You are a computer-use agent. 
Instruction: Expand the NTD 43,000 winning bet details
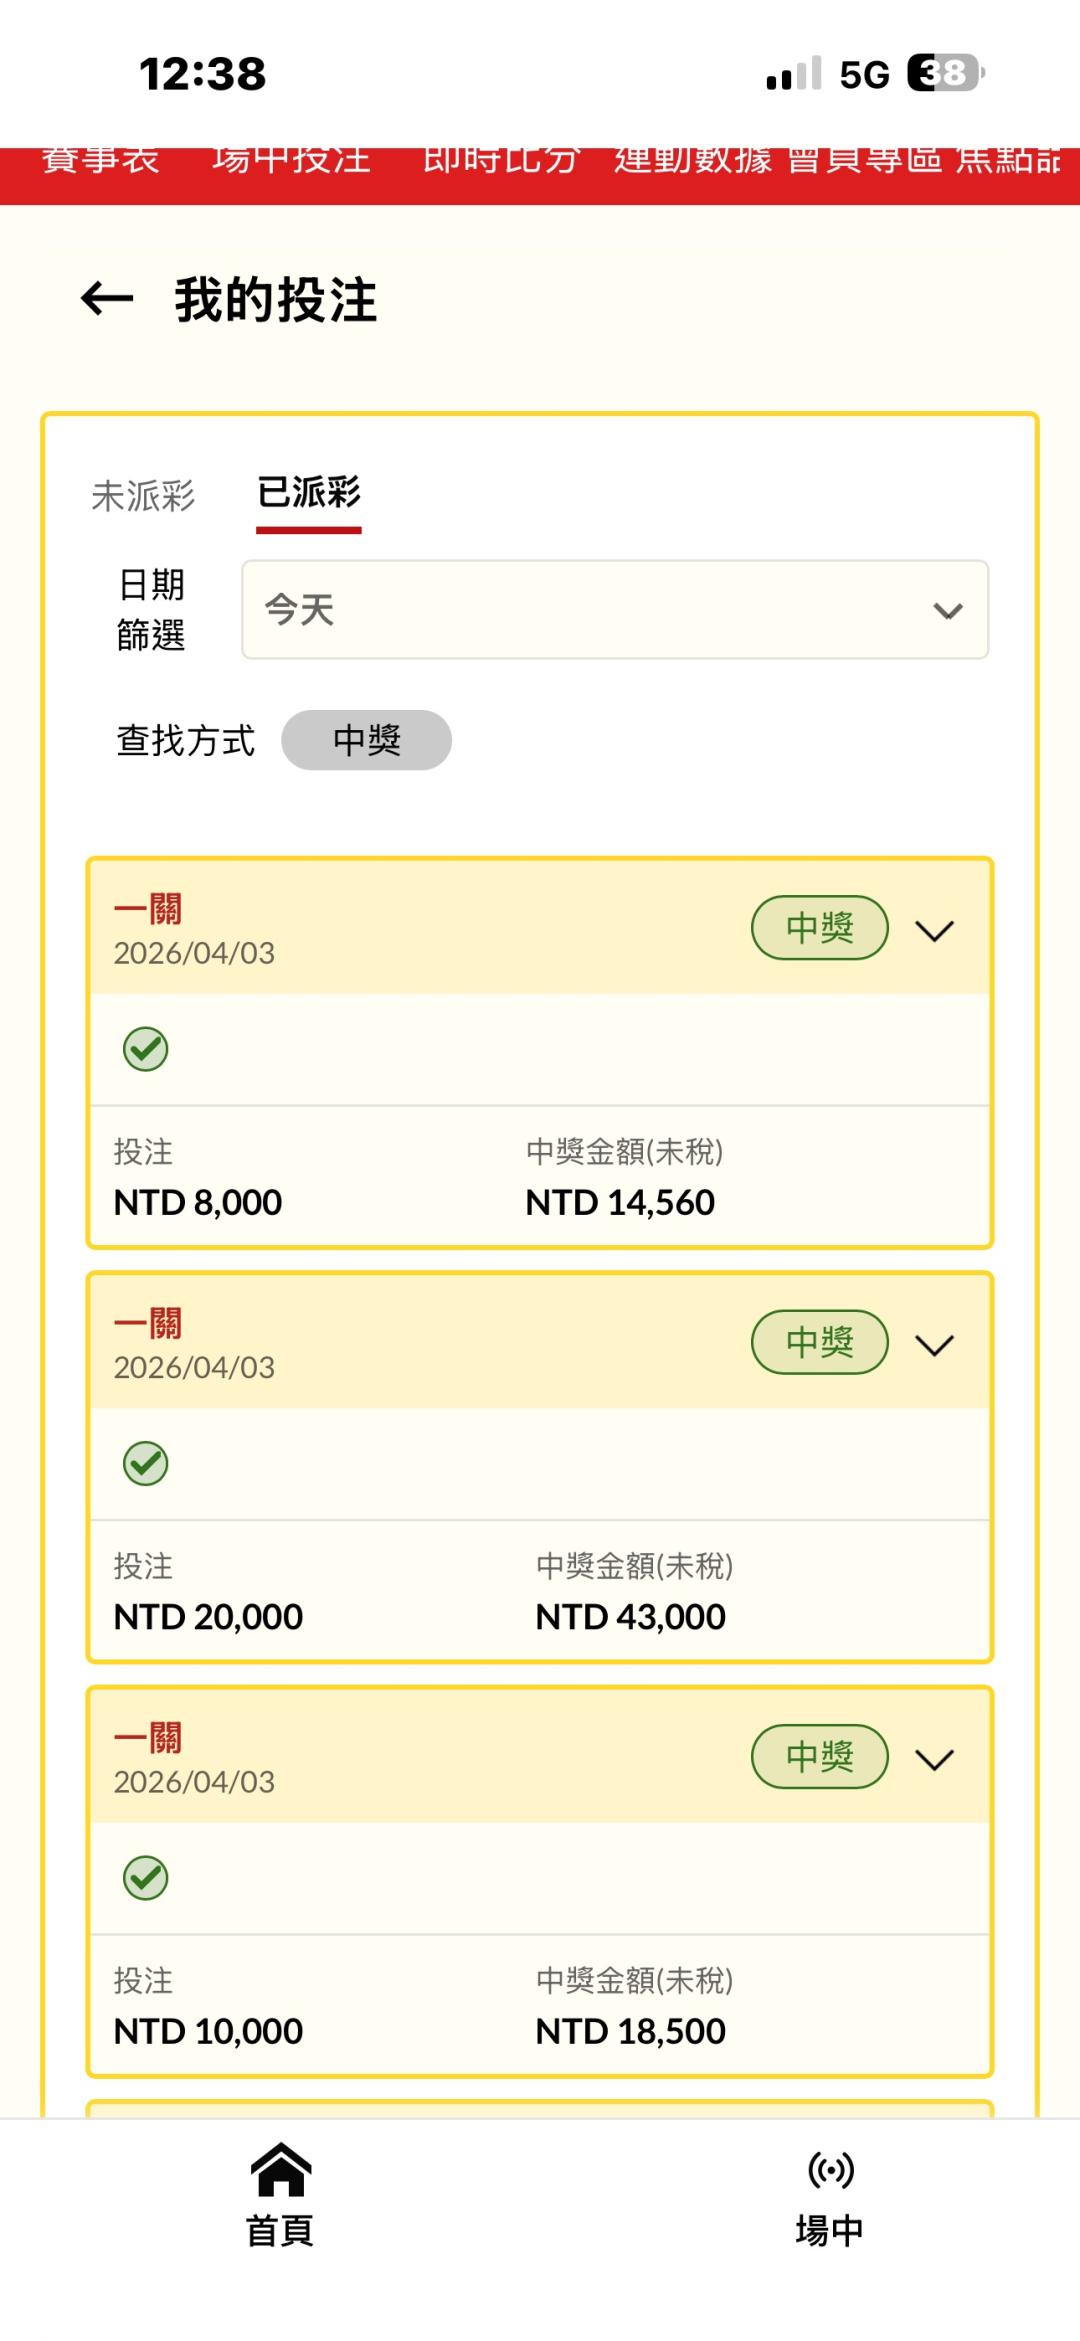tap(935, 1345)
